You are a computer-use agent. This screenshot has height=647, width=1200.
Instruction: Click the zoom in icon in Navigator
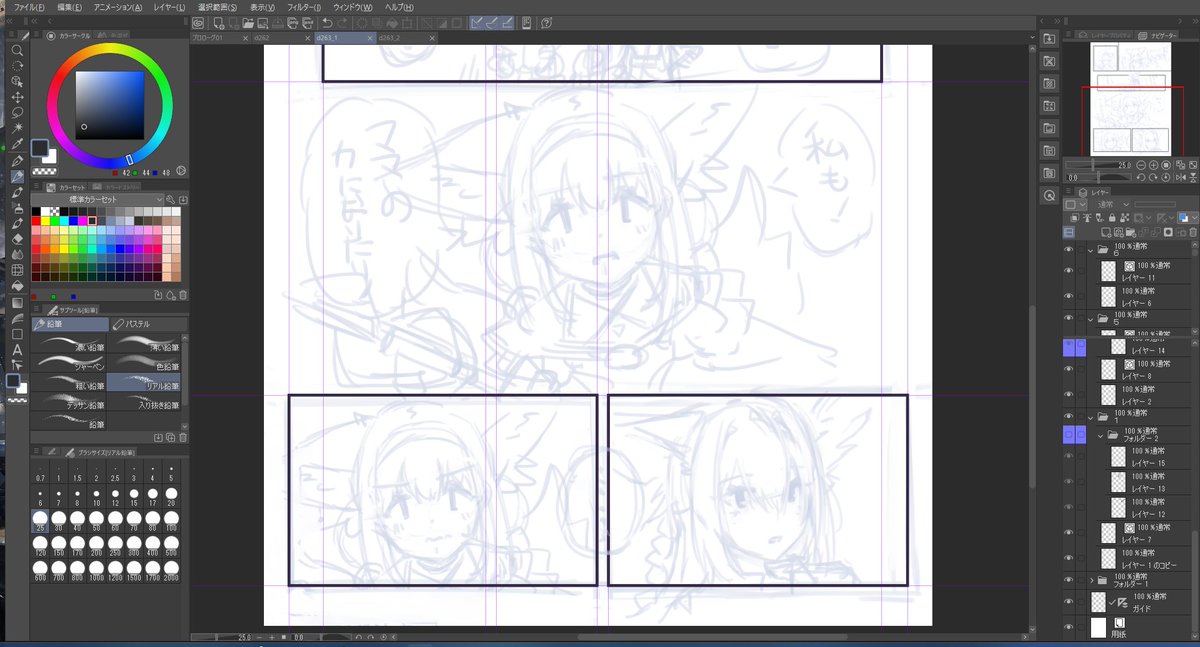pyautogui.click(x=1155, y=164)
